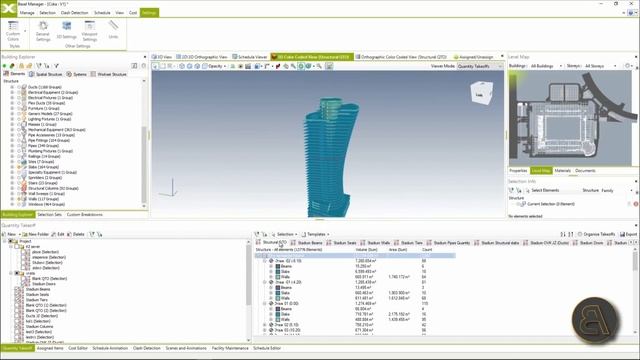Open the Stadium Beams takeoff tab

click(307, 243)
